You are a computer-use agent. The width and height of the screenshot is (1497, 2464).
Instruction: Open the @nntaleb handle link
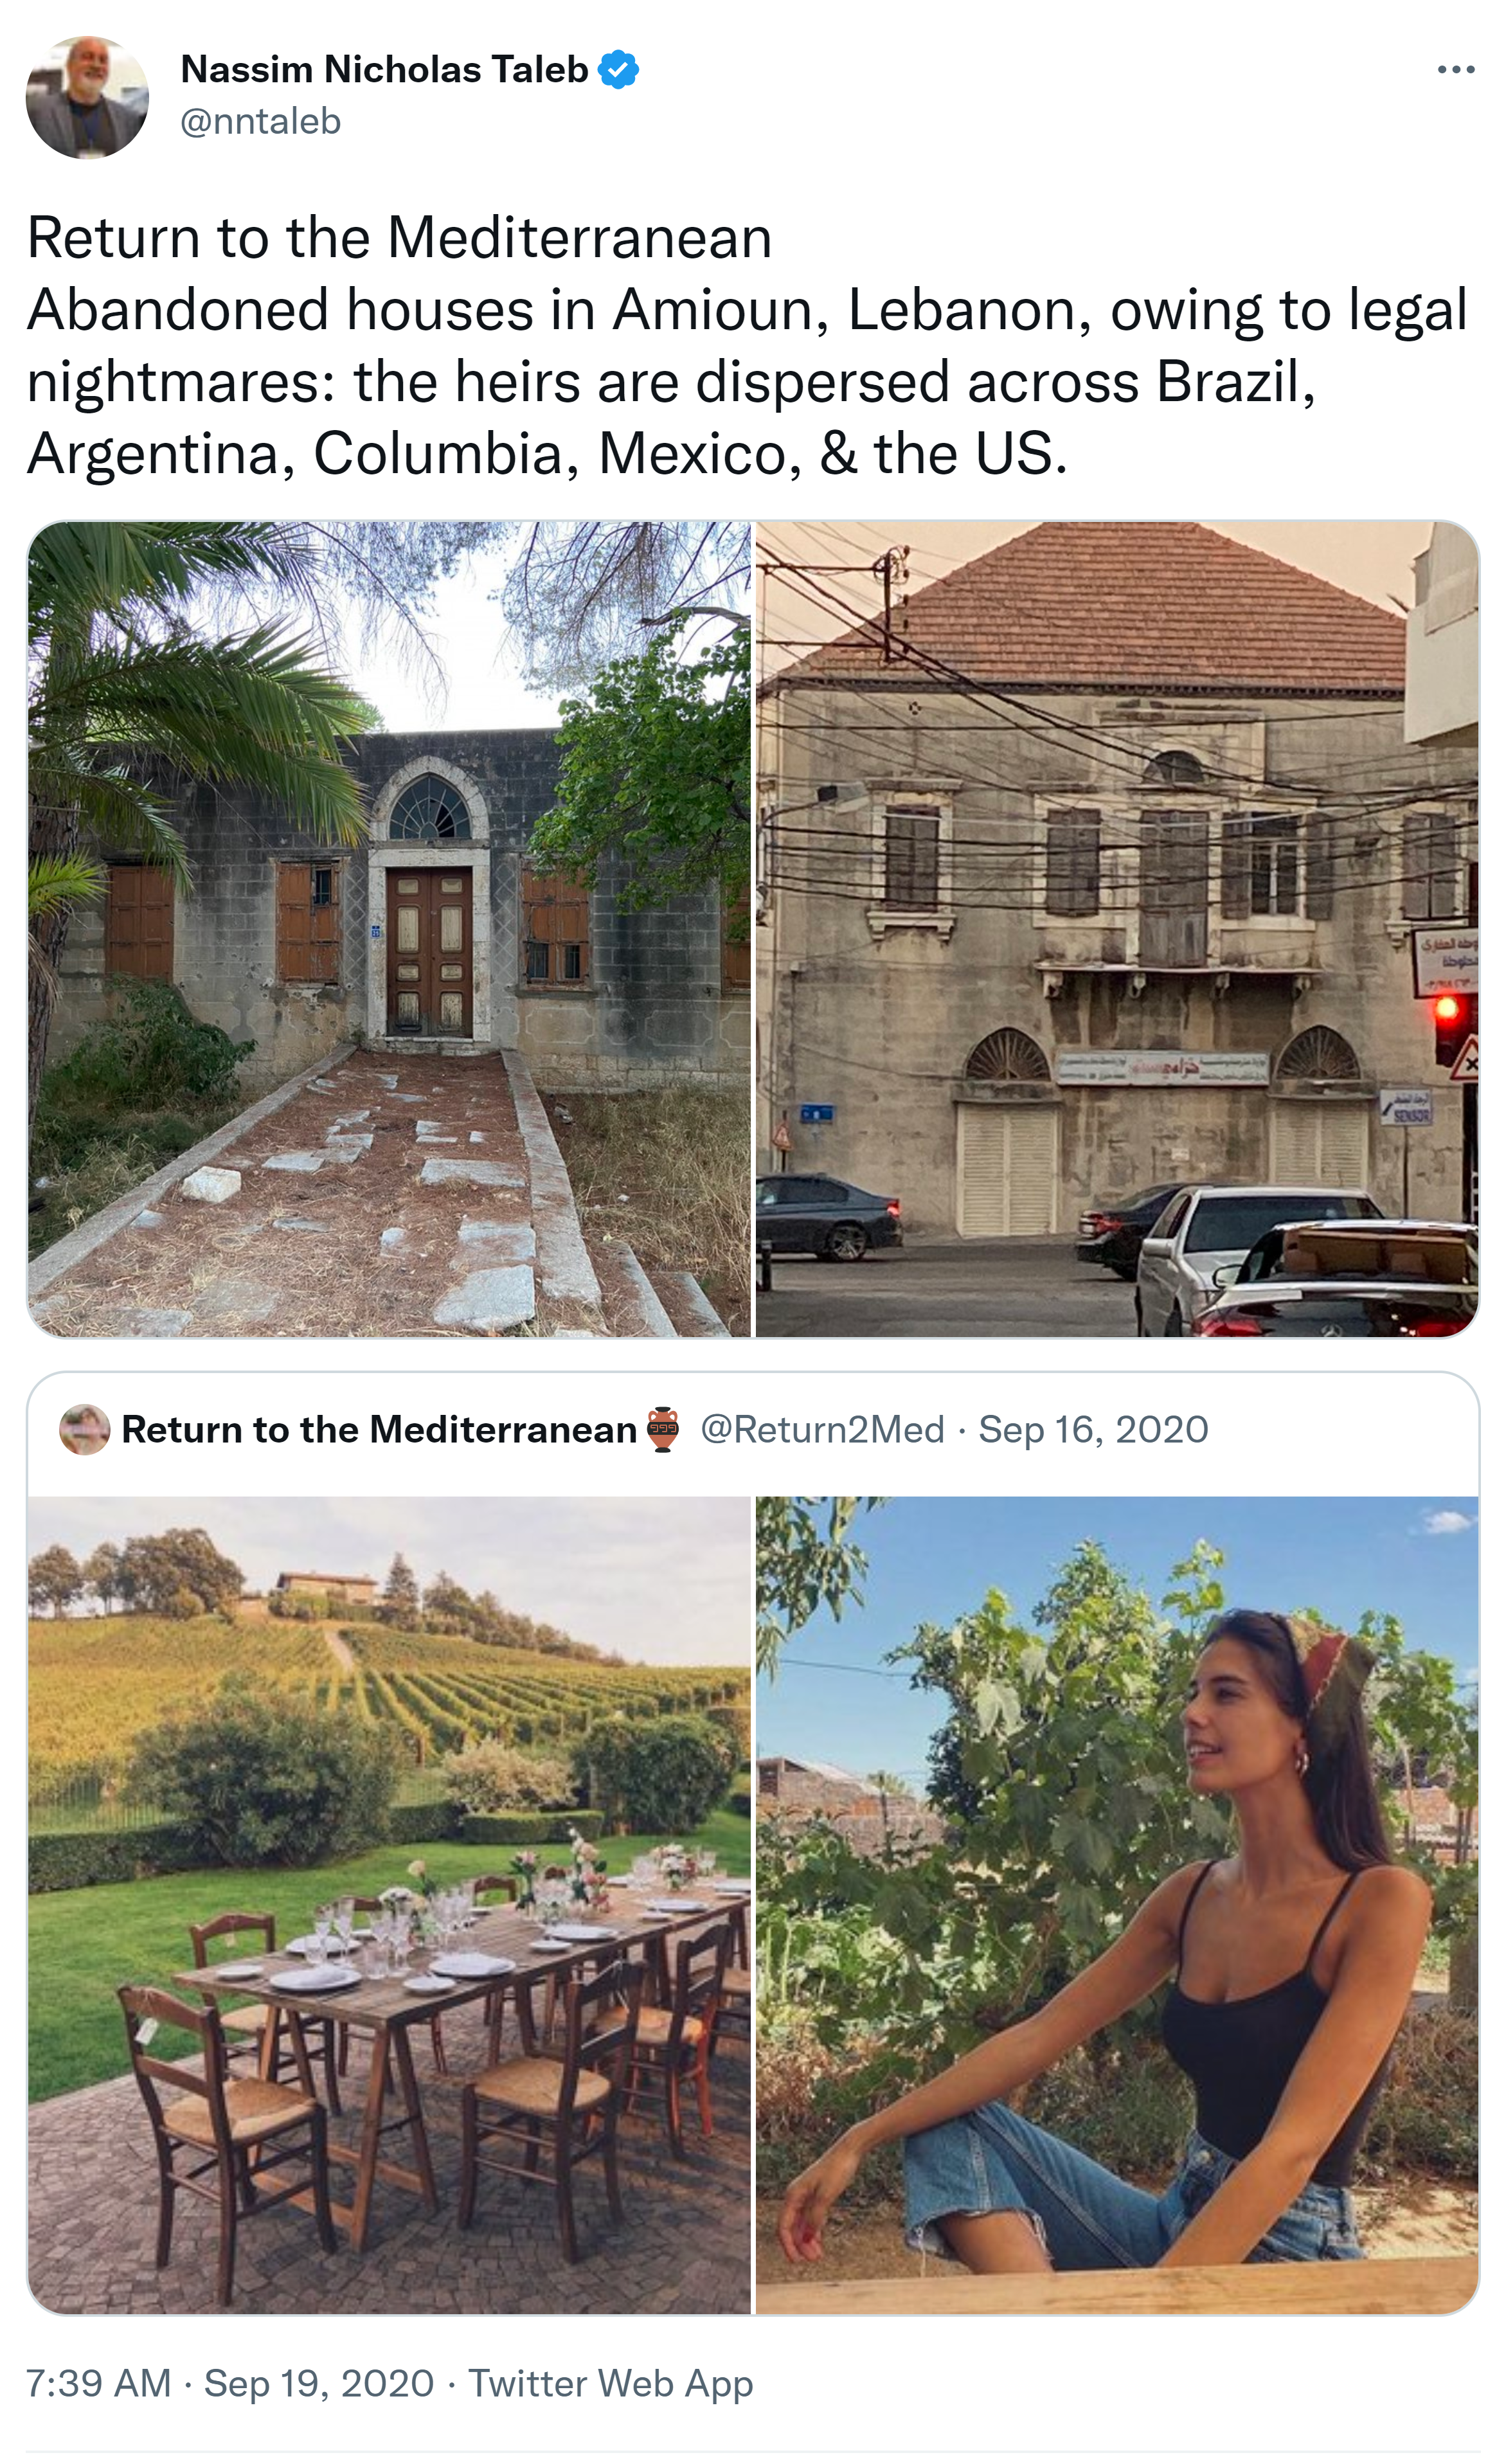[261, 121]
